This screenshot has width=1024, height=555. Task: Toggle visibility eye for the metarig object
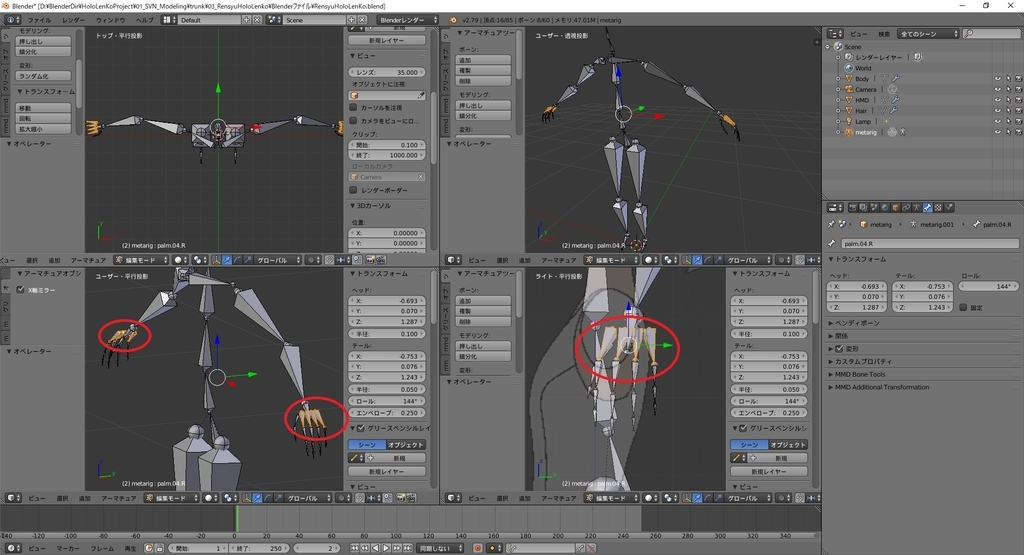click(997, 132)
